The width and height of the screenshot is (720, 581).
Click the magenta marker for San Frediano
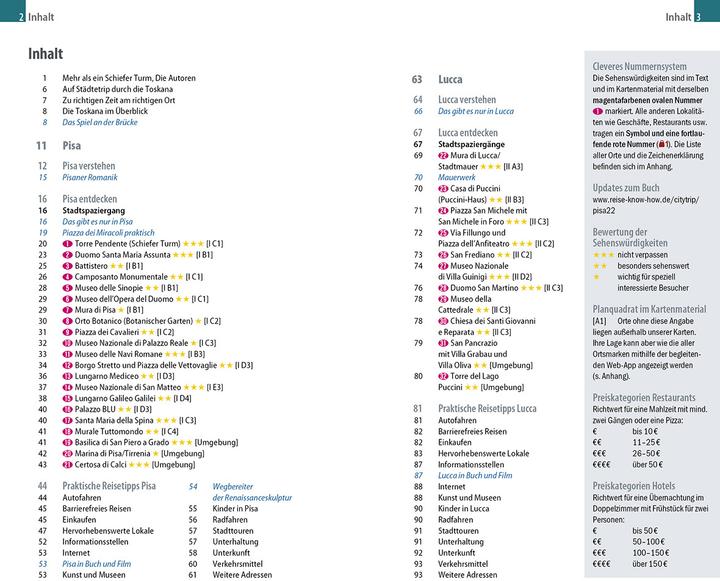click(443, 255)
